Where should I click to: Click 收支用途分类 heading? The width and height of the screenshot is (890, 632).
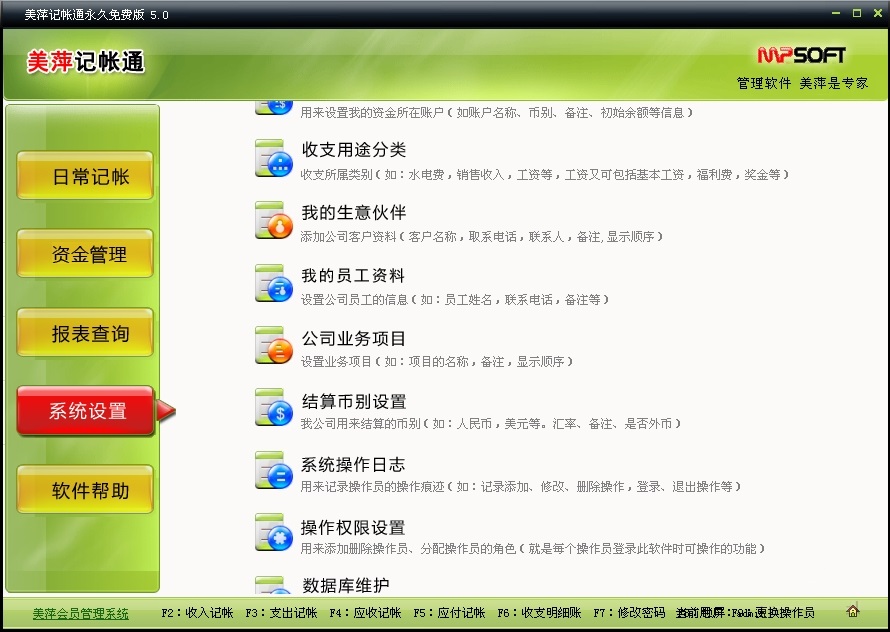pos(354,150)
